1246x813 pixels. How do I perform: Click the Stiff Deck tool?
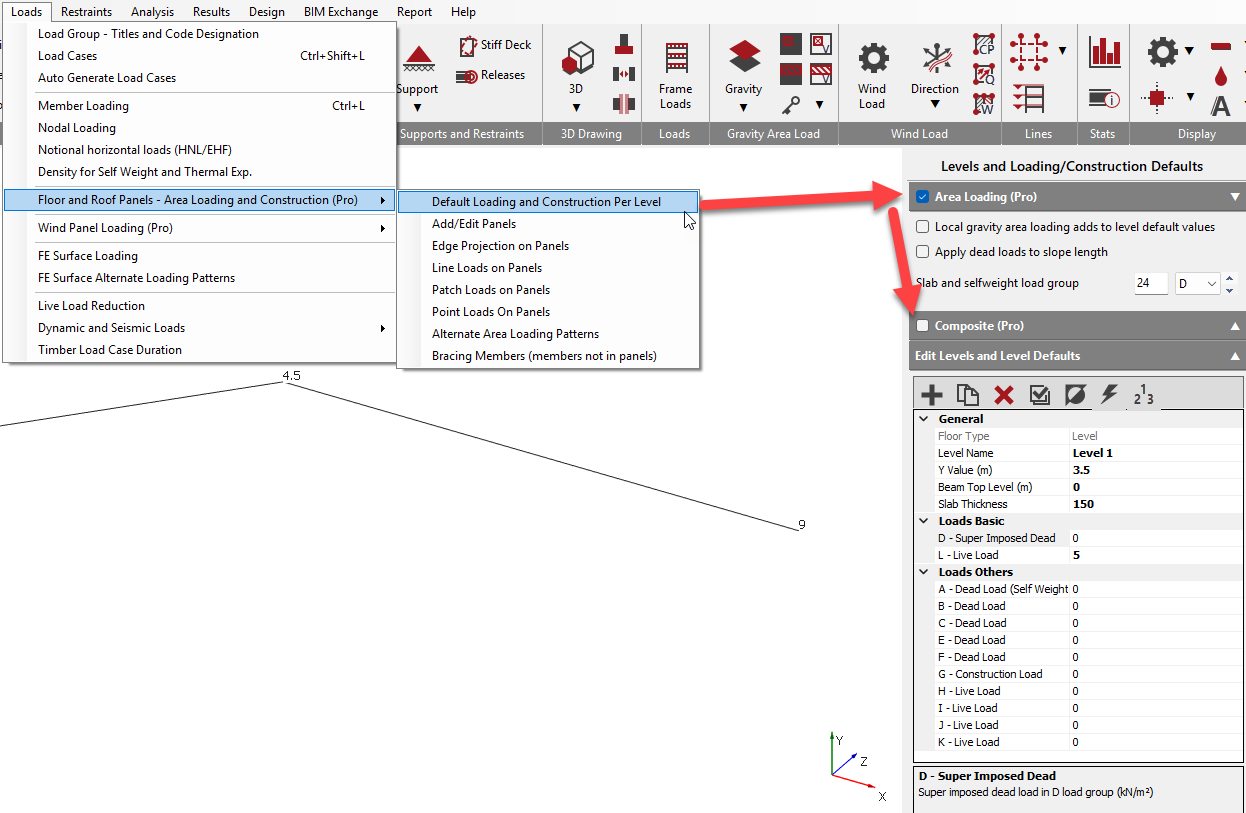coord(495,45)
